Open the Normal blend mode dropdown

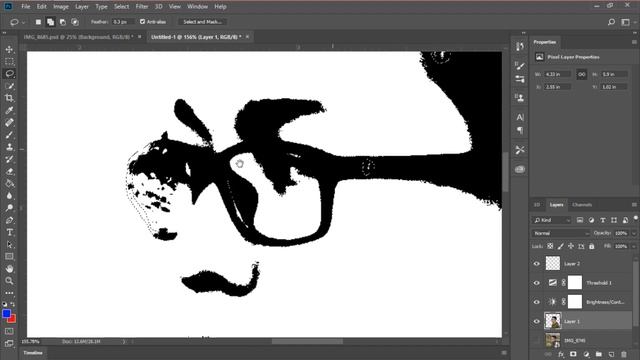pos(561,233)
